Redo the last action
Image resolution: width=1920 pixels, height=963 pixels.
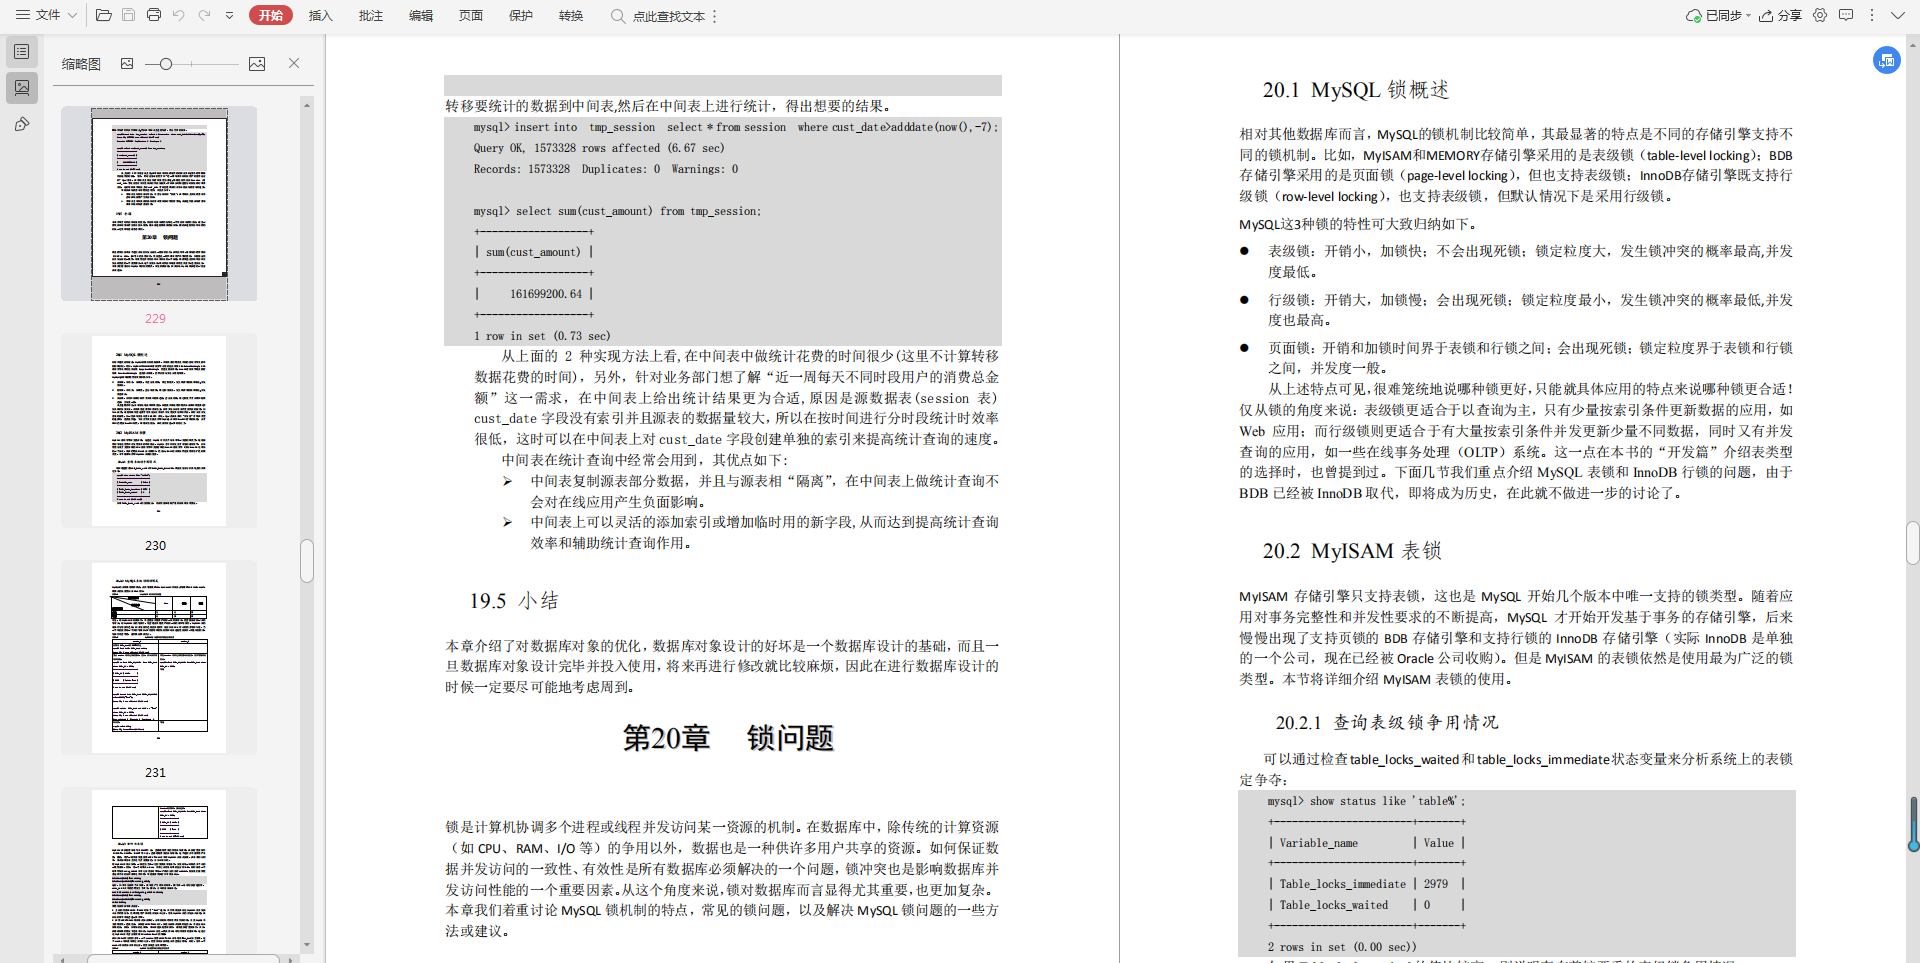pyautogui.click(x=204, y=15)
